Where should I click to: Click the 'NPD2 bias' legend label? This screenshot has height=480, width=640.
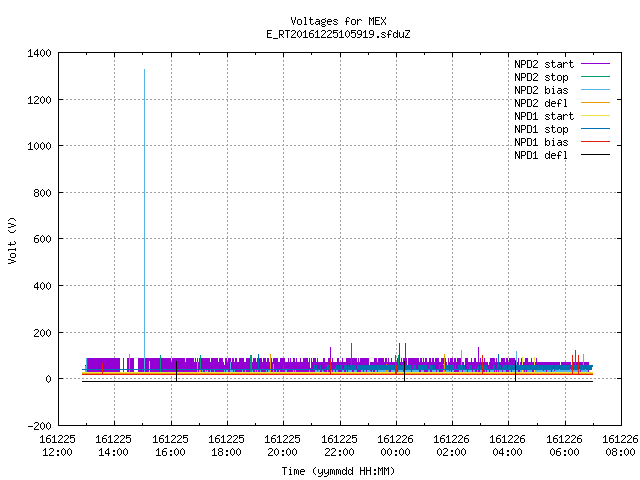pyautogui.click(x=541, y=90)
